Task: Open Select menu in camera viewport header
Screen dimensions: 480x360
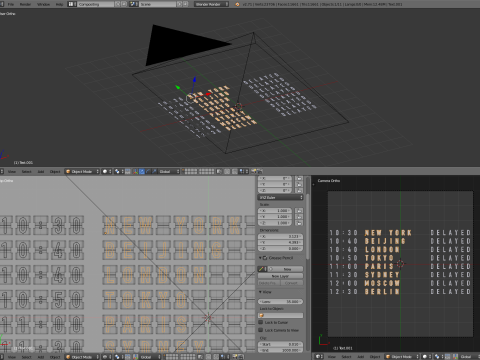Action: click(346, 356)
